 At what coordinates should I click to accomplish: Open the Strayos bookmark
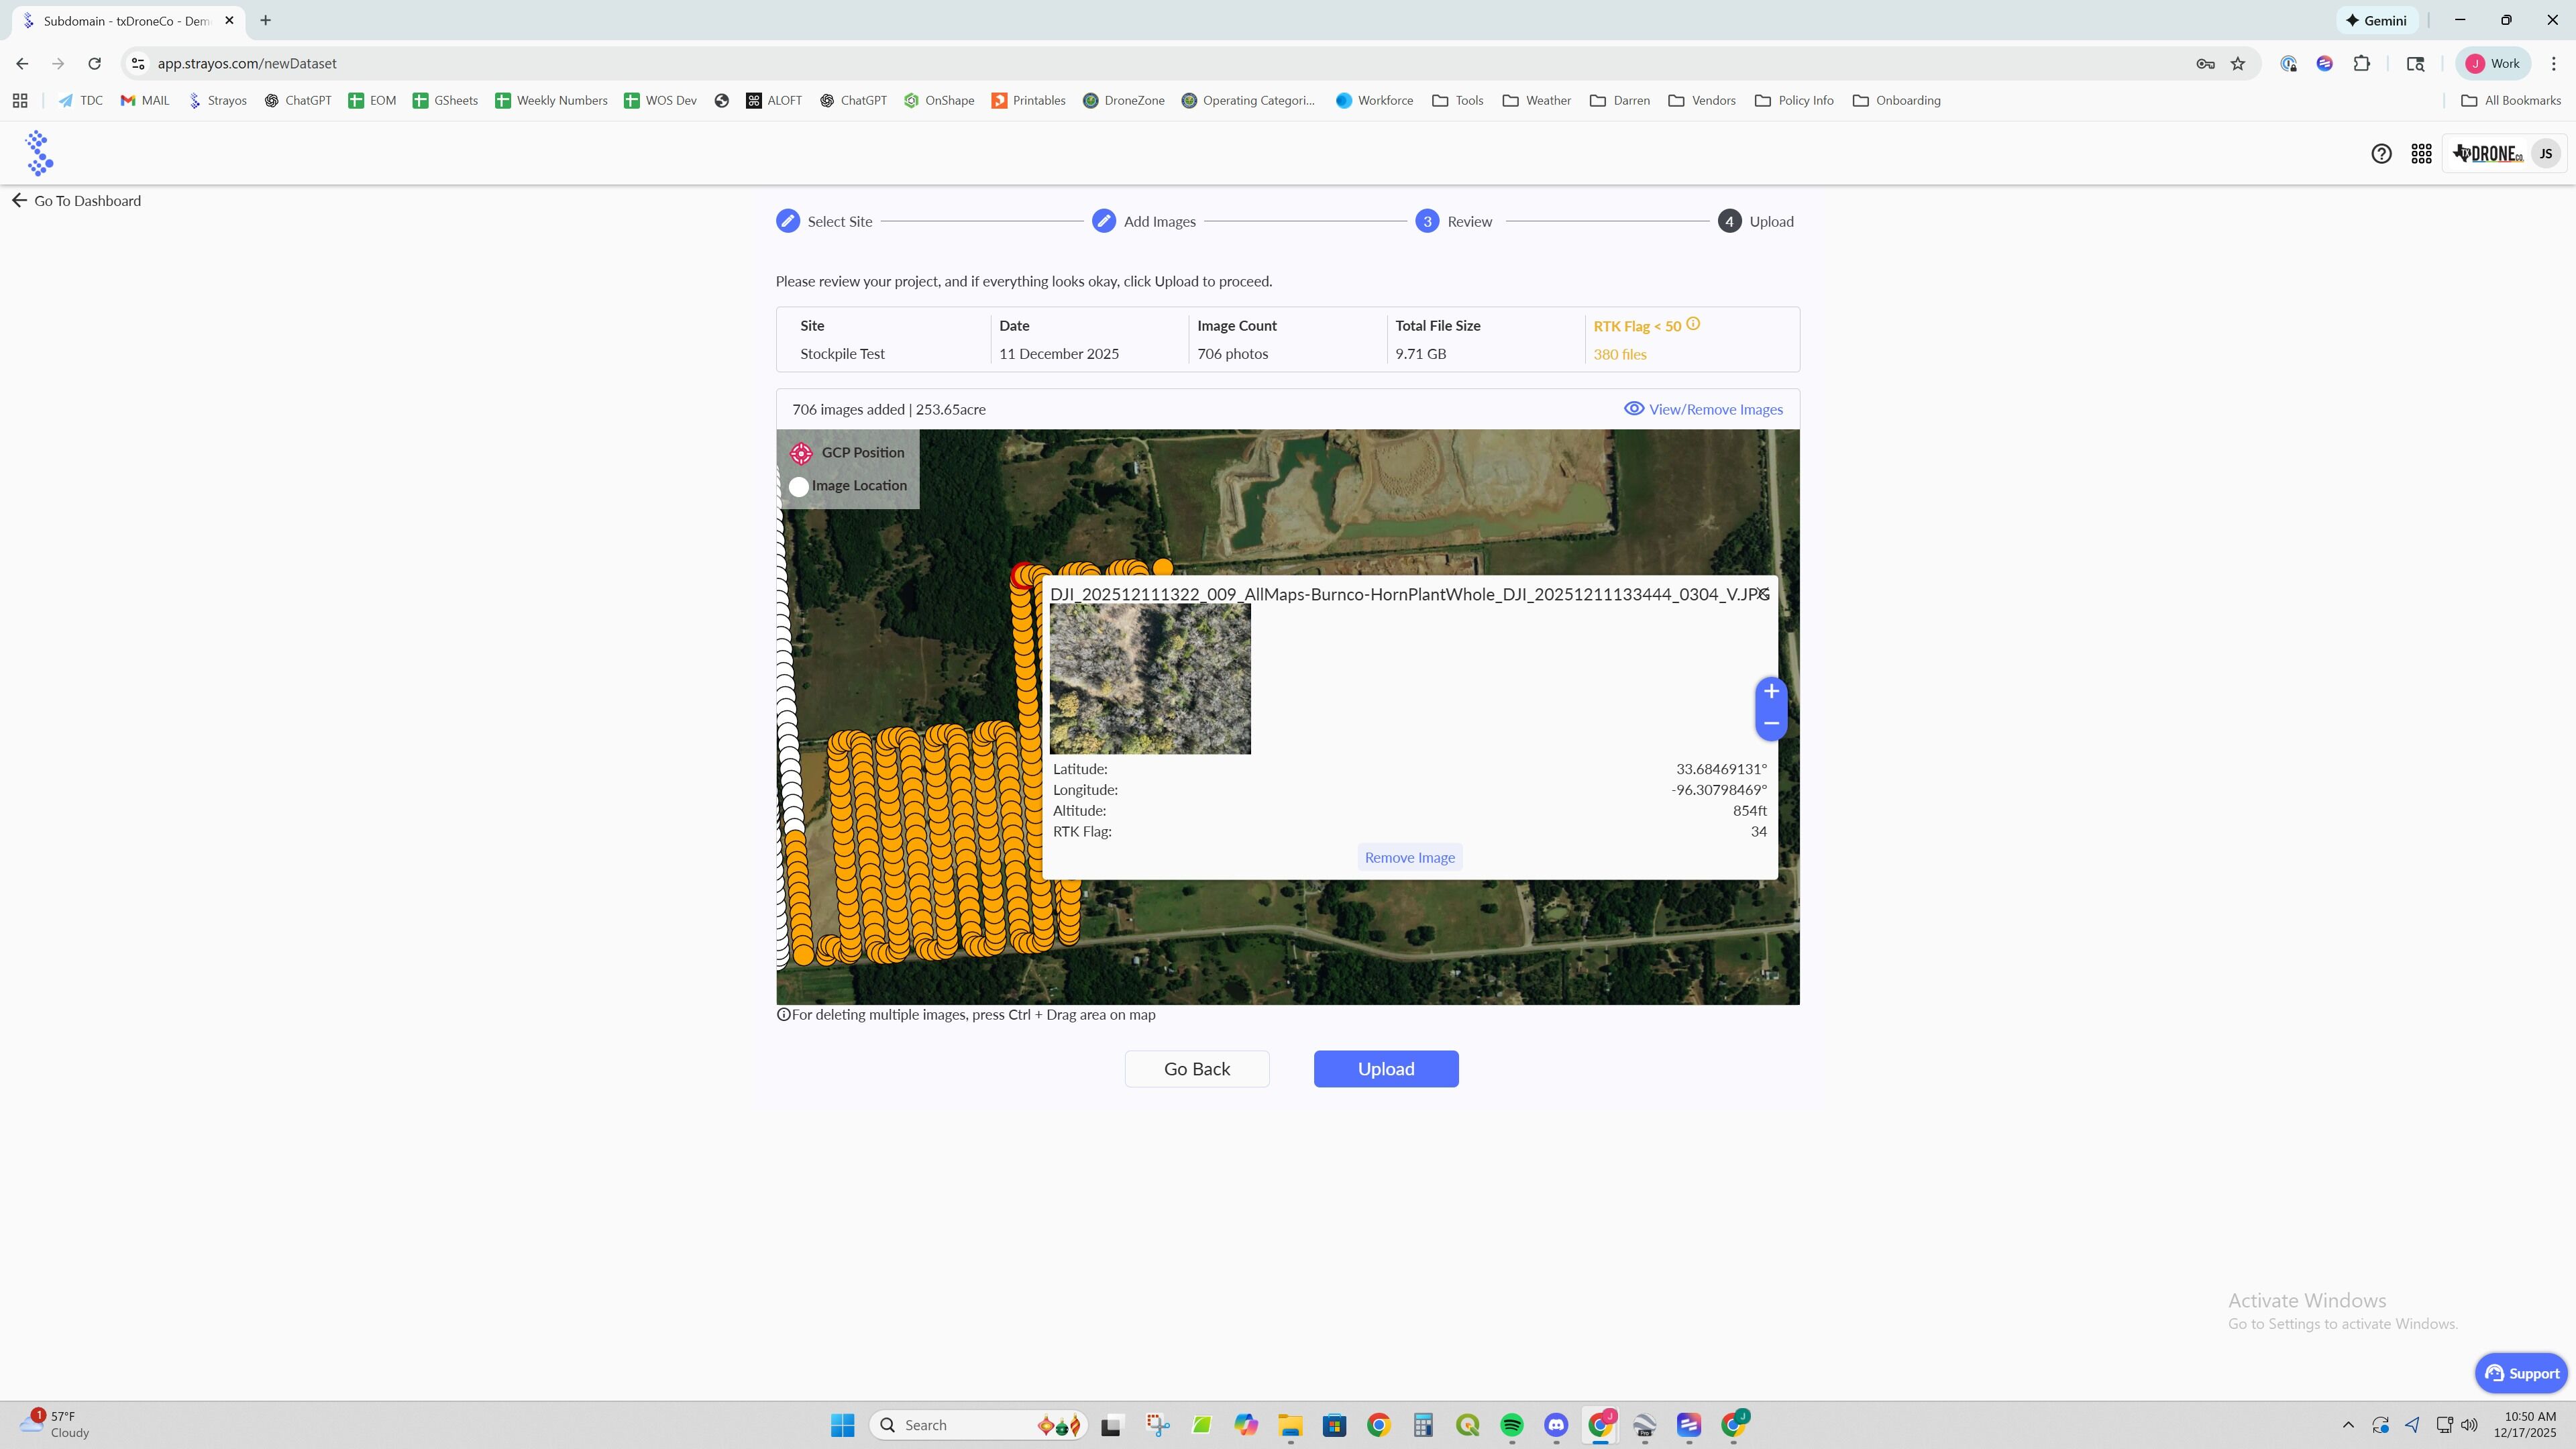coord(217,100)
